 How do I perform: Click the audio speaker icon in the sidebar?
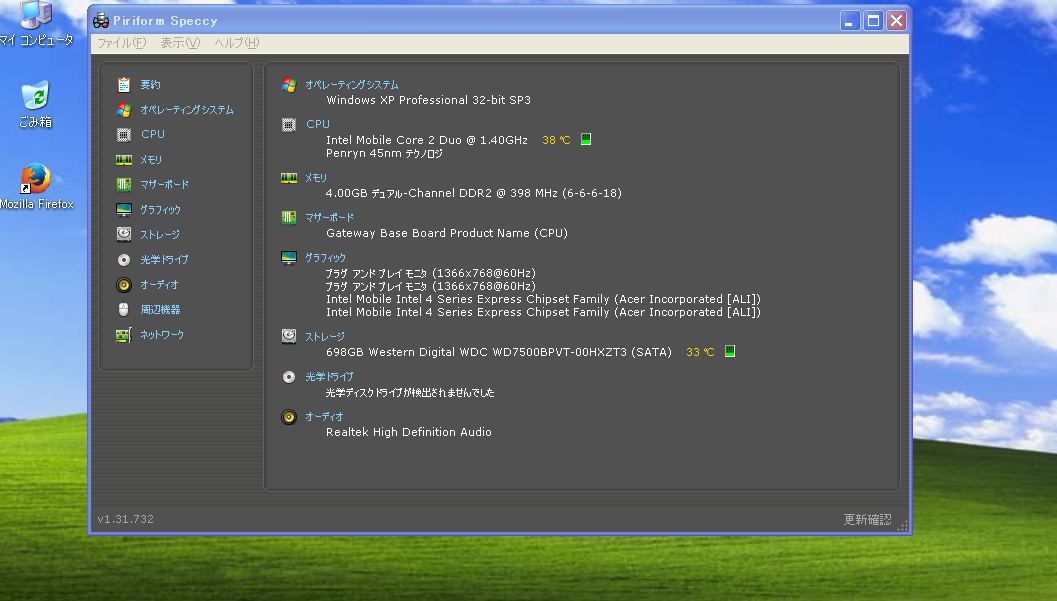click(x=123, y=285)
